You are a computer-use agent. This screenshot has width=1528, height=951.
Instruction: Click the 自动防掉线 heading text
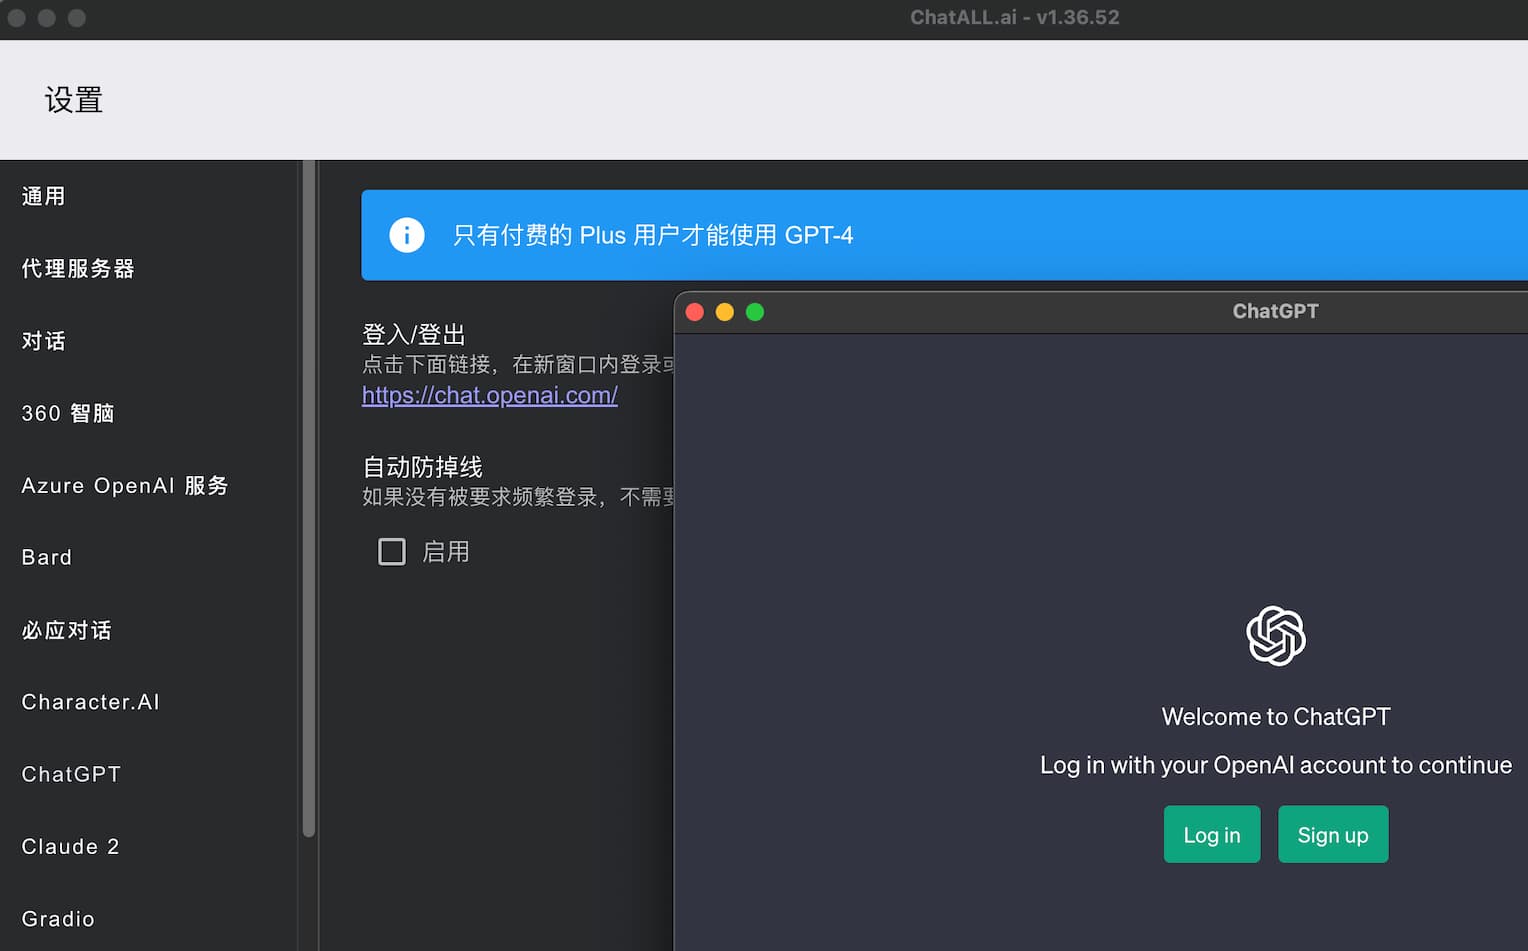422,467
